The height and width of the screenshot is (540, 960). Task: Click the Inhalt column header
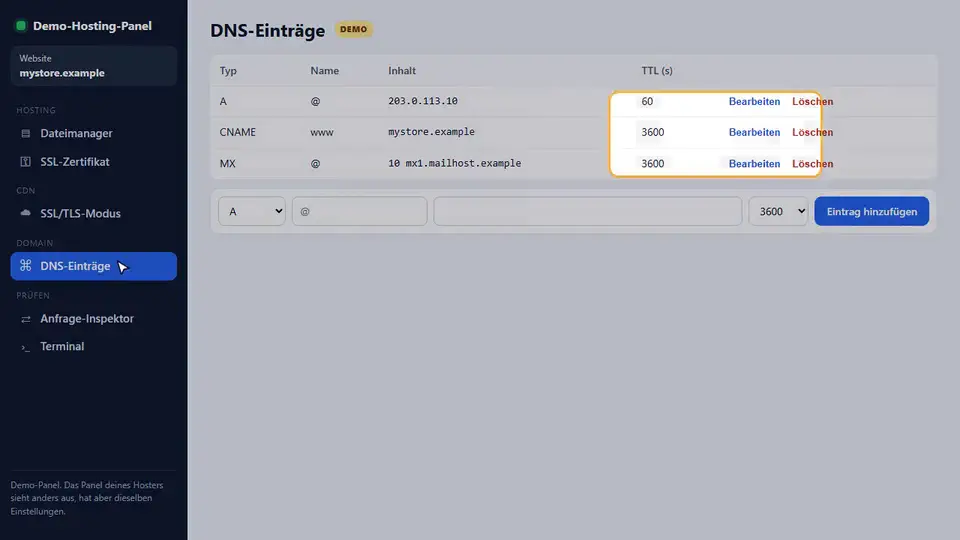(402, 70)
